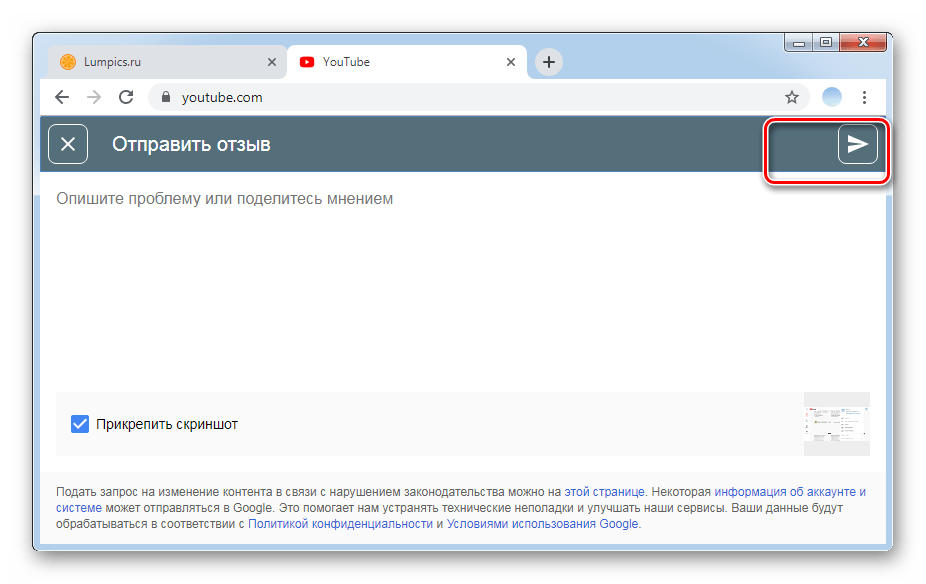Viewport: 926px width, 584px height.
Task: Maximize the Chrome window
Action: 826,43
